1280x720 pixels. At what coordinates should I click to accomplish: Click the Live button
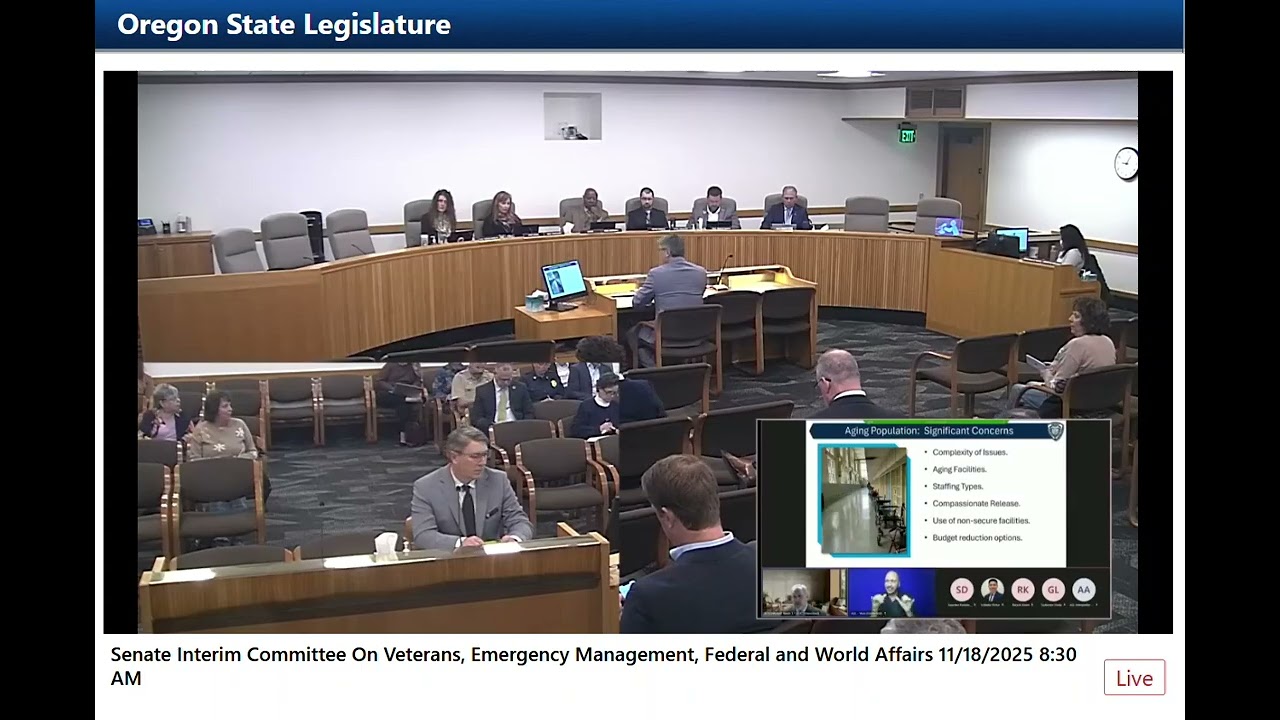pos(1134,678)
